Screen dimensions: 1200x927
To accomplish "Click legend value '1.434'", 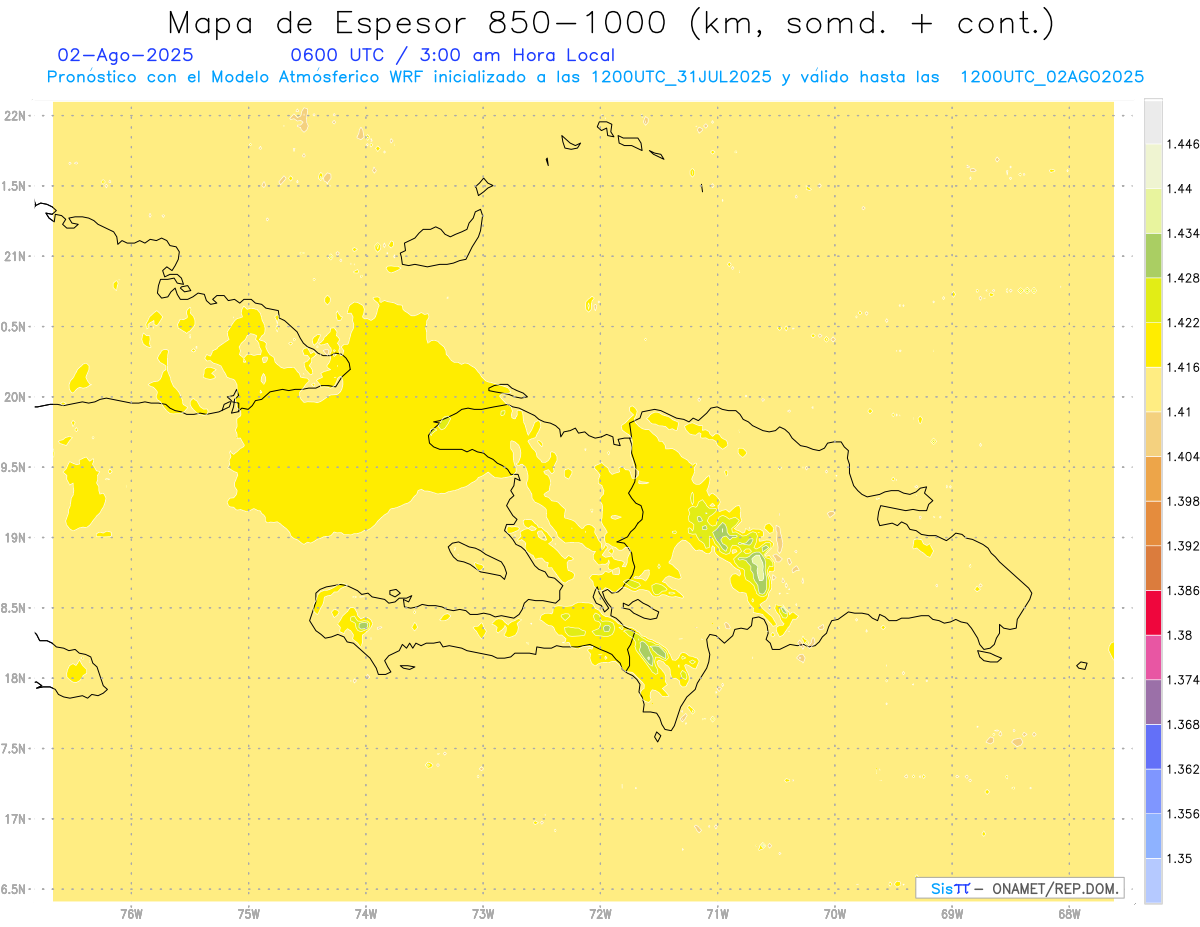I will [1182, 233].
